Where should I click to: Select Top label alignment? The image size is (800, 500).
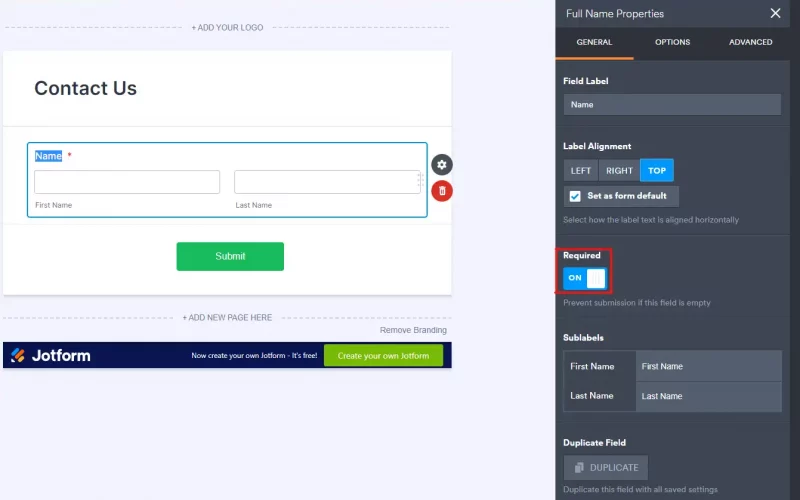click(657, 171)
